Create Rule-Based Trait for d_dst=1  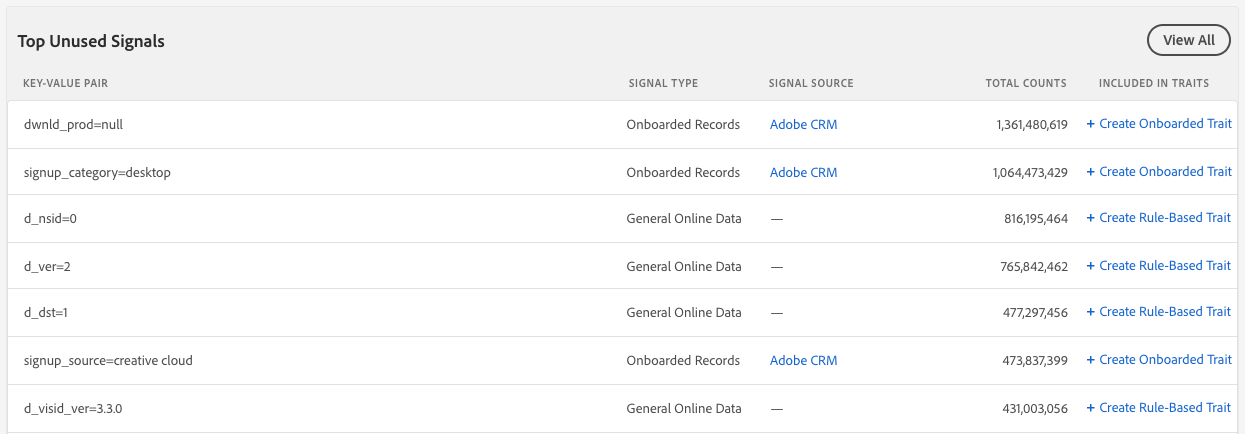click(x=1158, y=312)
